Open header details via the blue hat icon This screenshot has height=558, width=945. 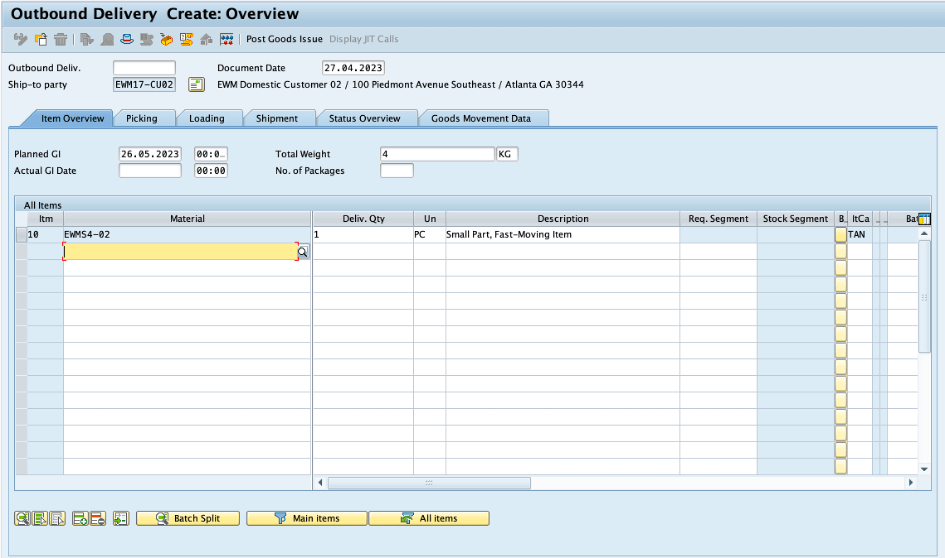(127, 39)
